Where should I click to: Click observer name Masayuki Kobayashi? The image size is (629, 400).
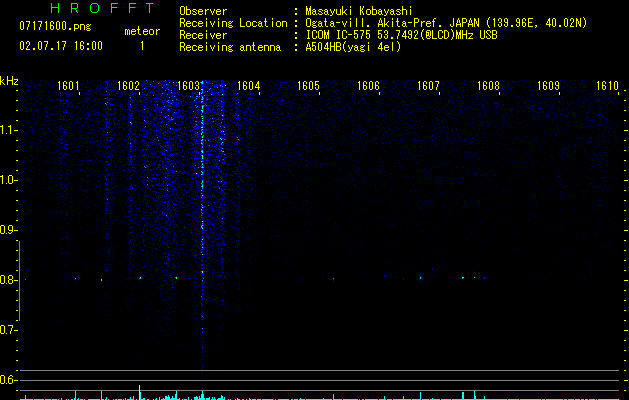click(x=359, y=11)
